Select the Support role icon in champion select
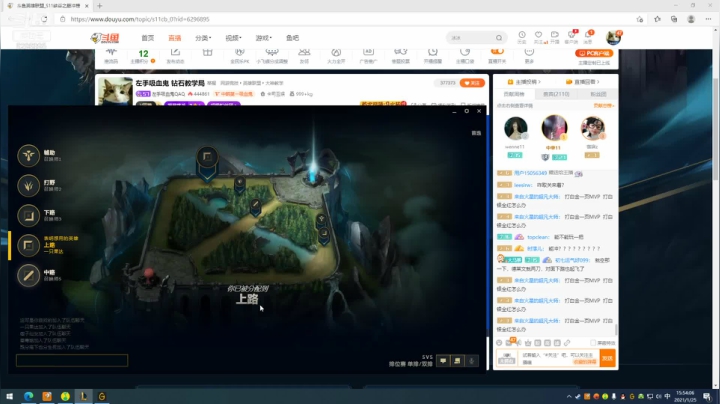 pos(28,156)
